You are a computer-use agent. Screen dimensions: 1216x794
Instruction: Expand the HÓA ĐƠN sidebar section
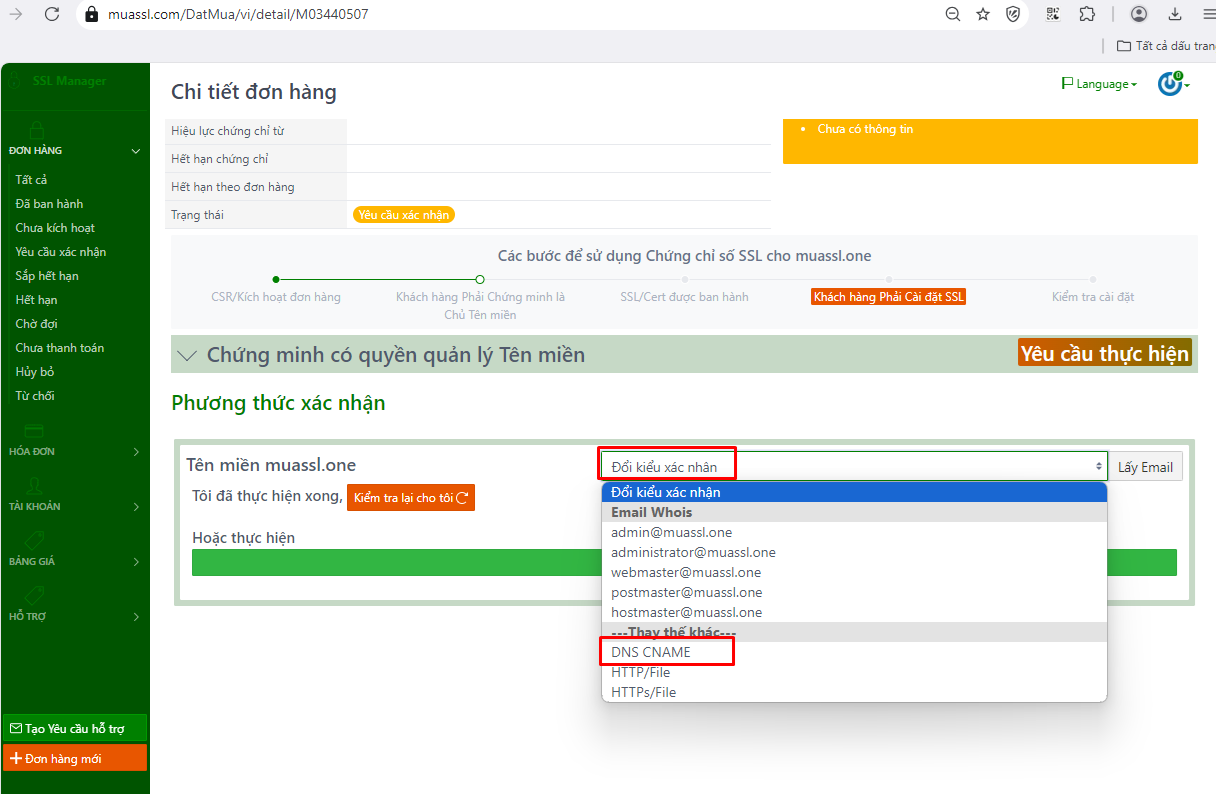tap(74, 452)
